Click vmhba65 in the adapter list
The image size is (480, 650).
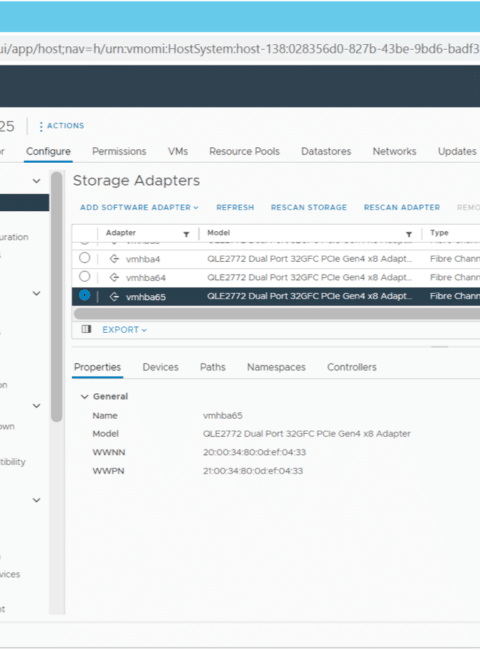click(146, 297)
